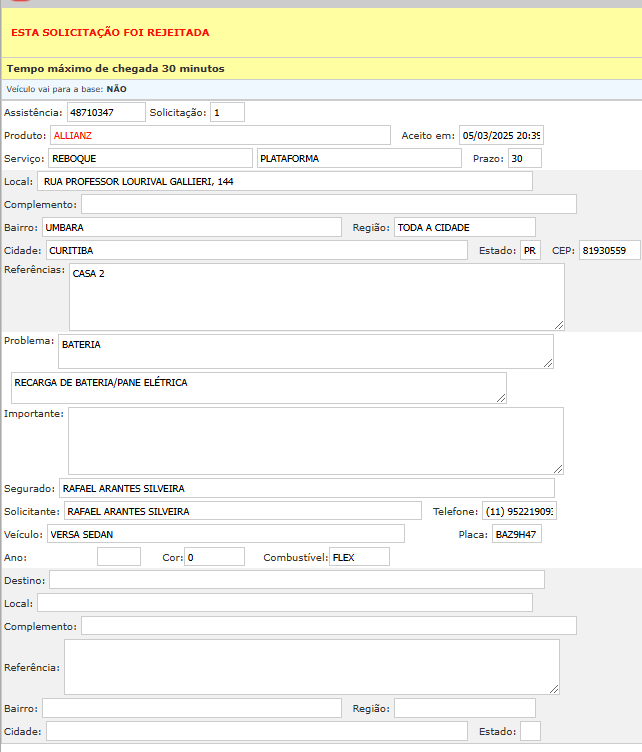Click the empty Destino field
Screen dimensions: 642x752
[x=297, y=579]
